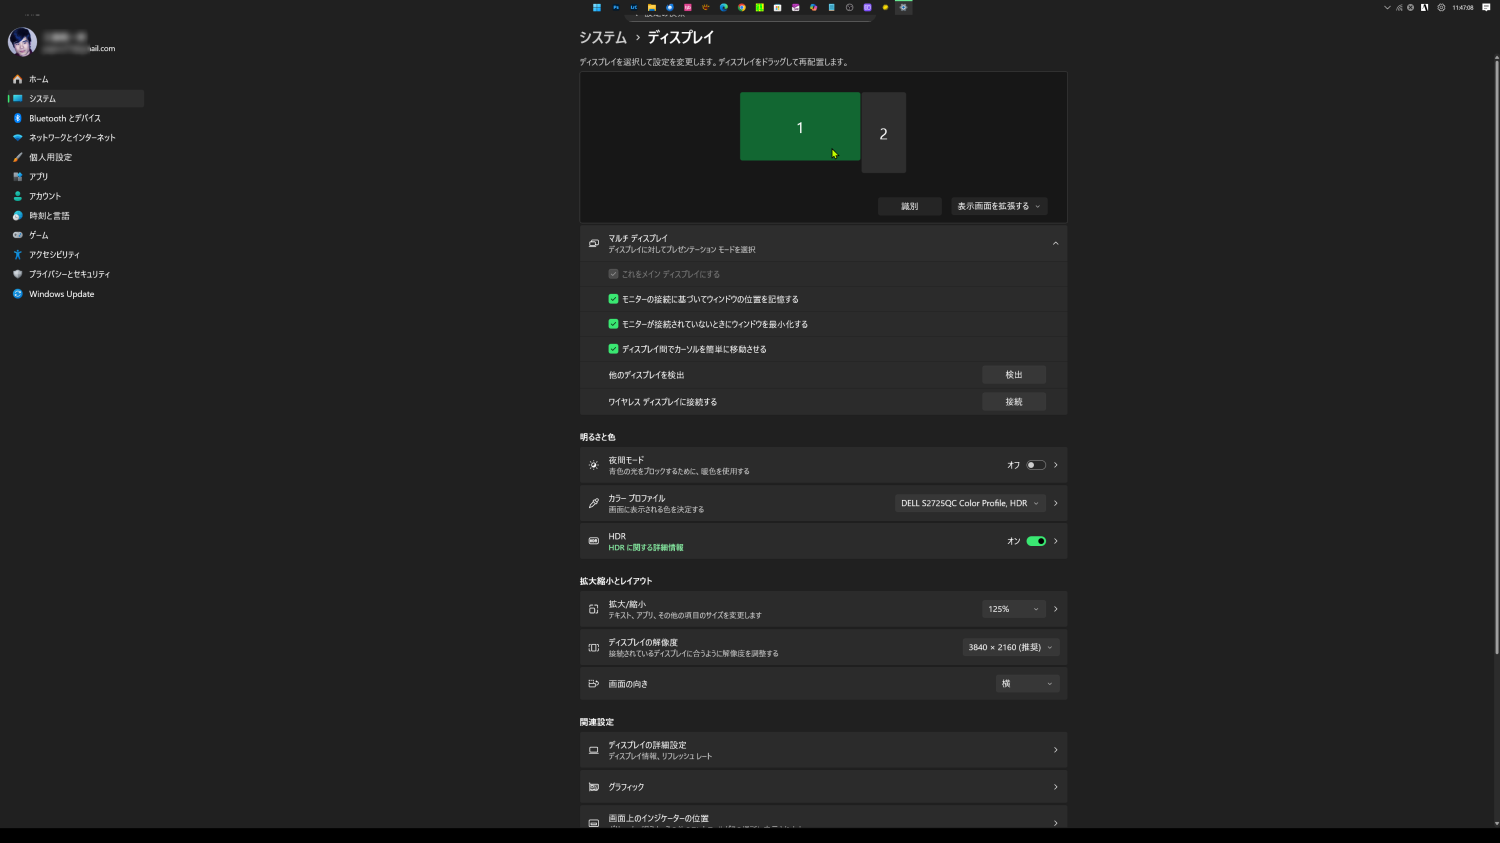Open the 3840 × 2160 resolution dropdown
This screenshot has height=843, width=1500.
pos(1010,647)
